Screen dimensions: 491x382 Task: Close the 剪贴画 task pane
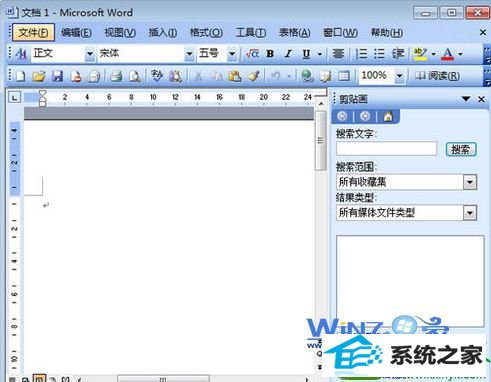tap(481, 99)
